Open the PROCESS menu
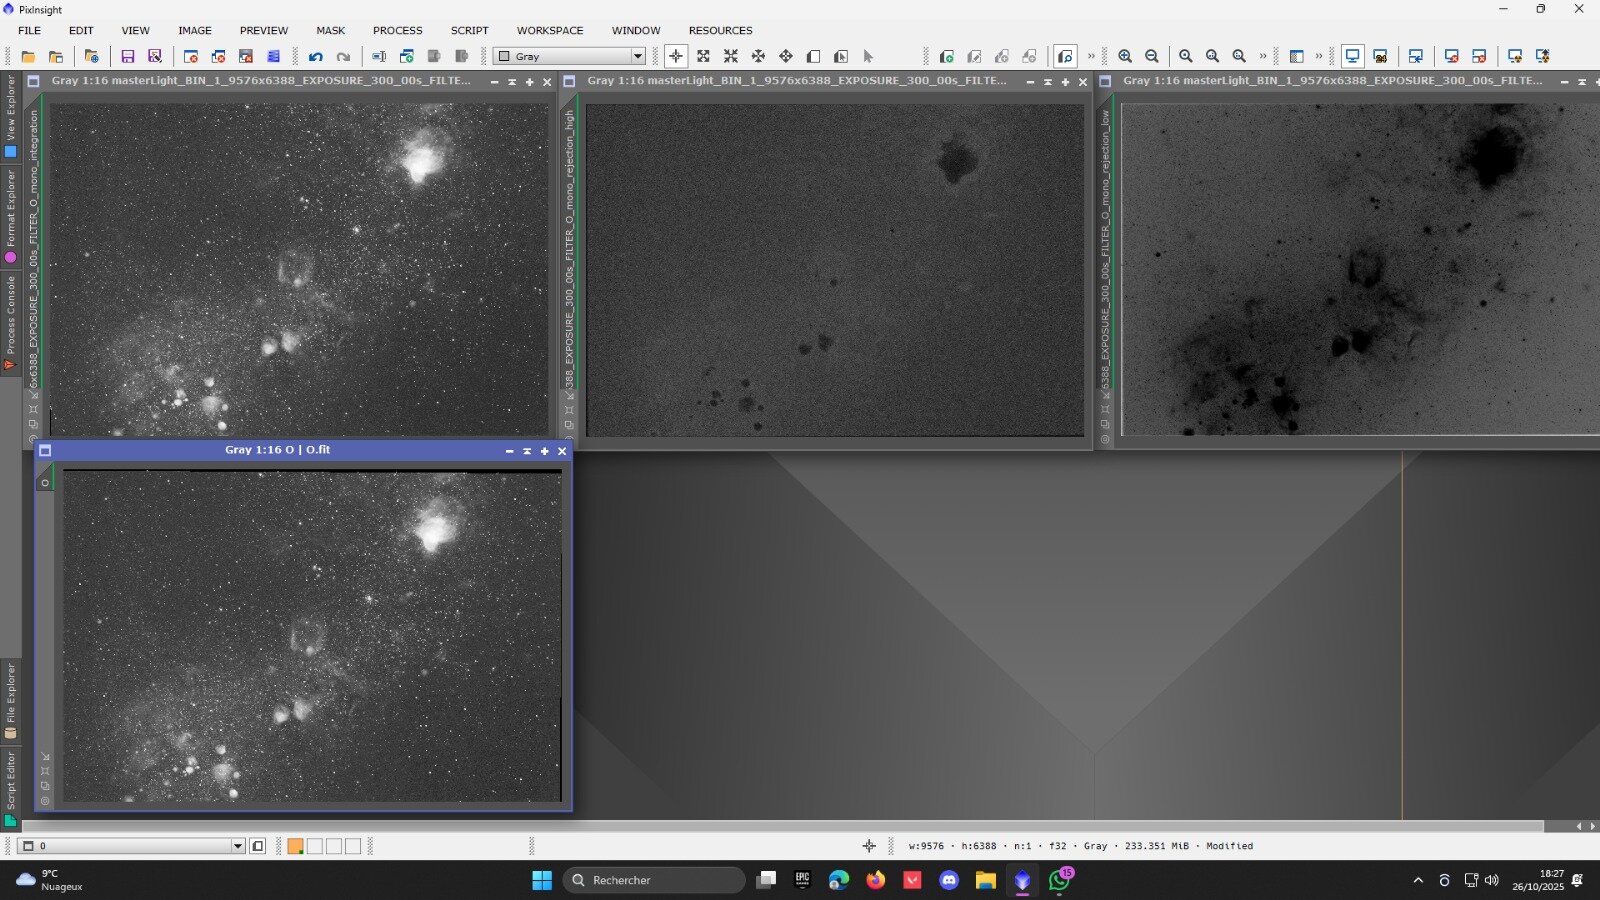 pyautogui.click(x=398, y=30)
